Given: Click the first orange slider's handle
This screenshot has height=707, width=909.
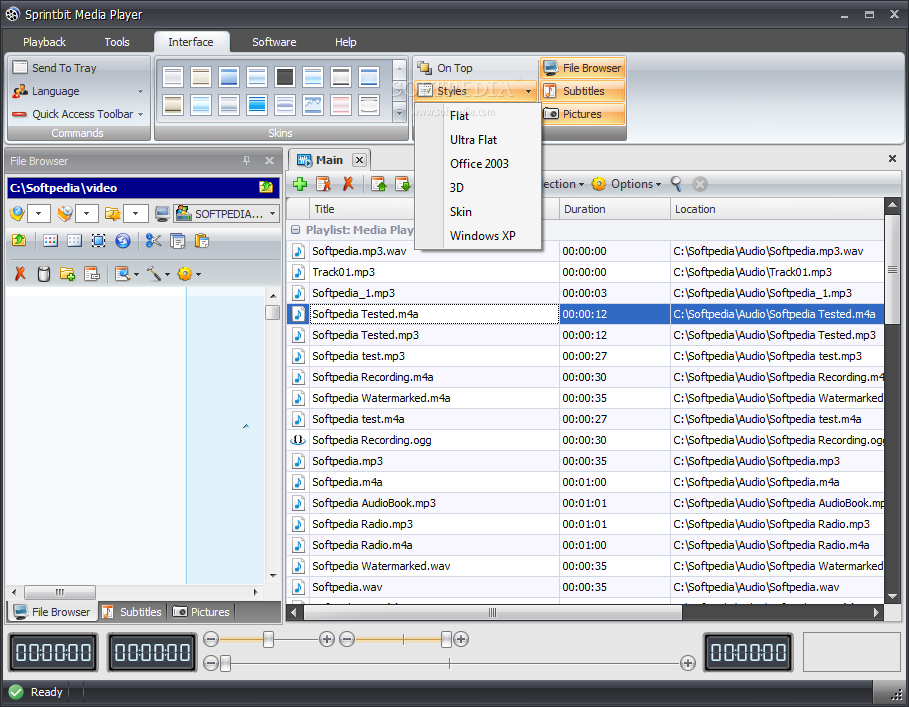Looking at the screenshot, I should [268, 639].
